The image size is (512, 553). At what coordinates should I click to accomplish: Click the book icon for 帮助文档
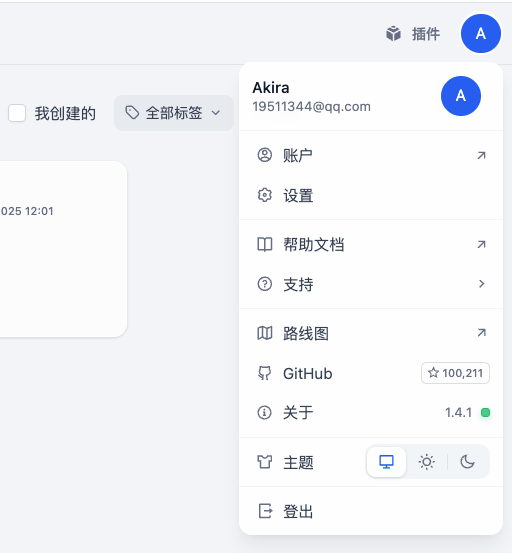(x=264, y=244)
